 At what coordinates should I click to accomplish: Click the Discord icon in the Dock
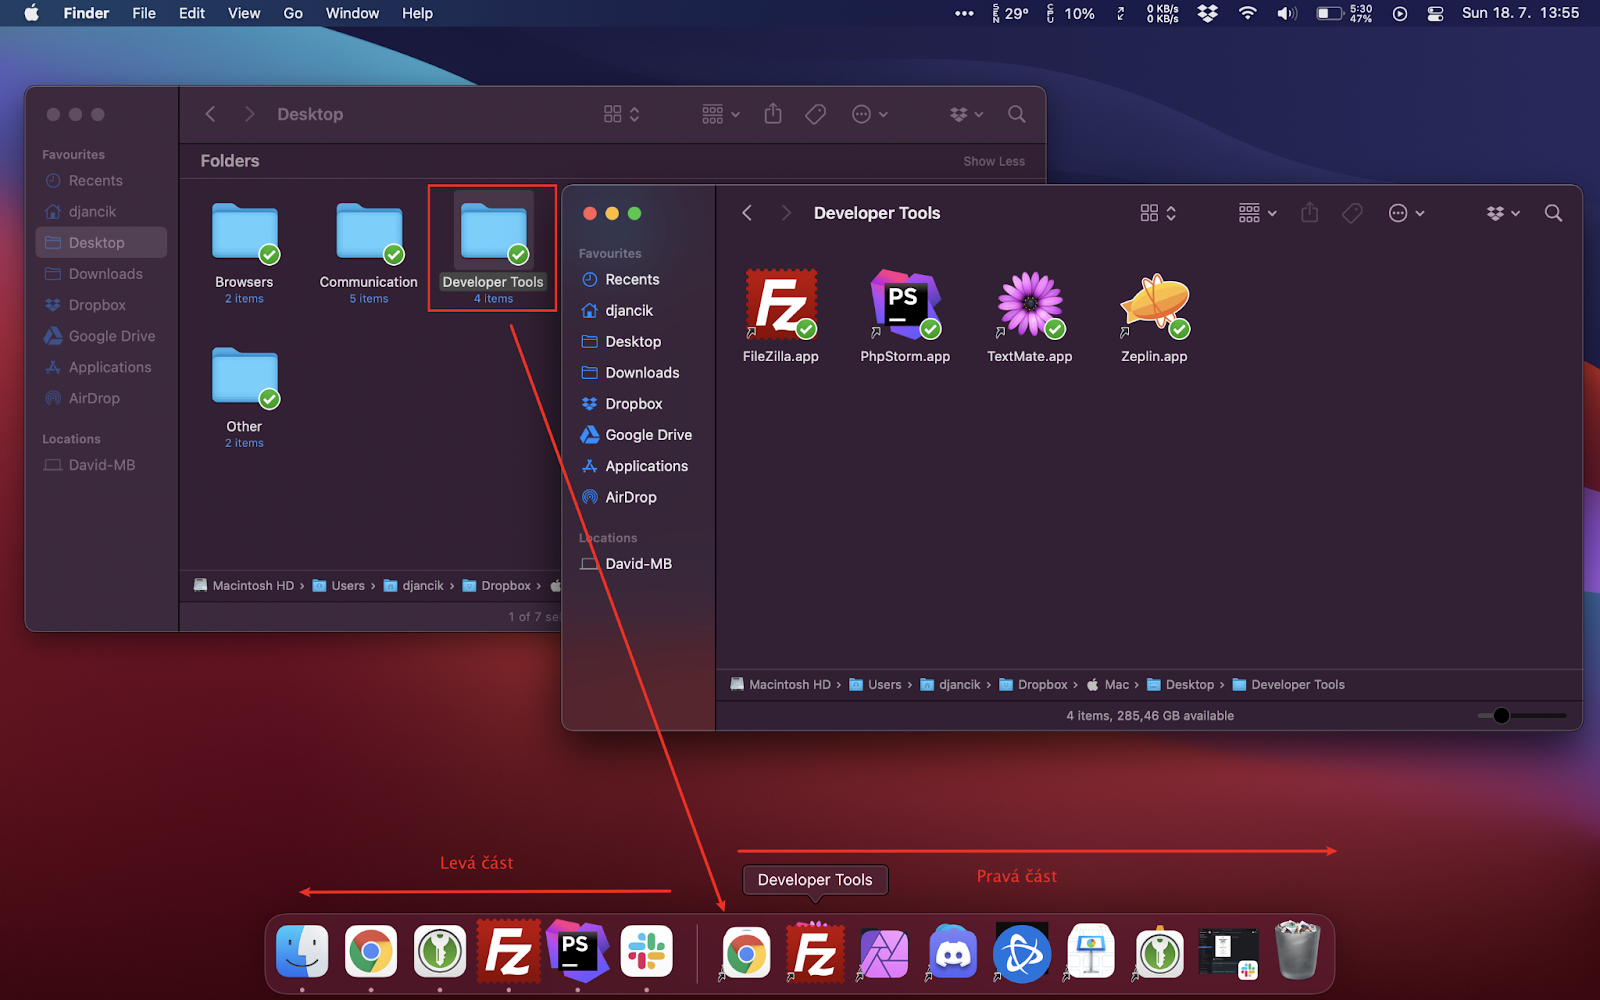click(x=953, y=952)
